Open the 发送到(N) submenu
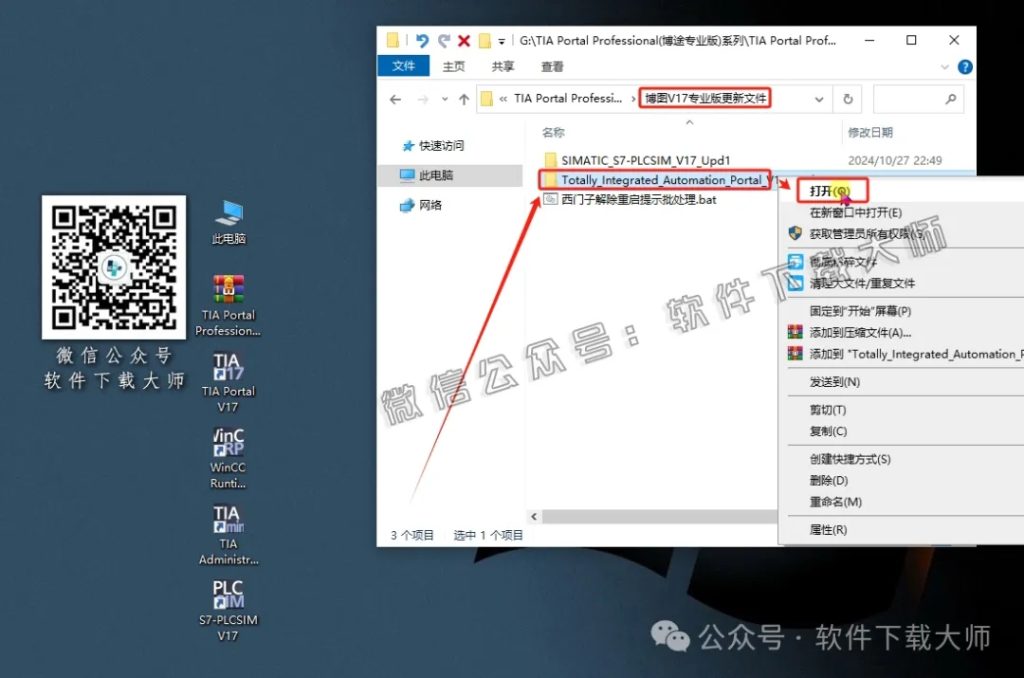Image resolution: width=1024 pixels, height=678 pixels. pyautogui.click(x=836, y=381)
